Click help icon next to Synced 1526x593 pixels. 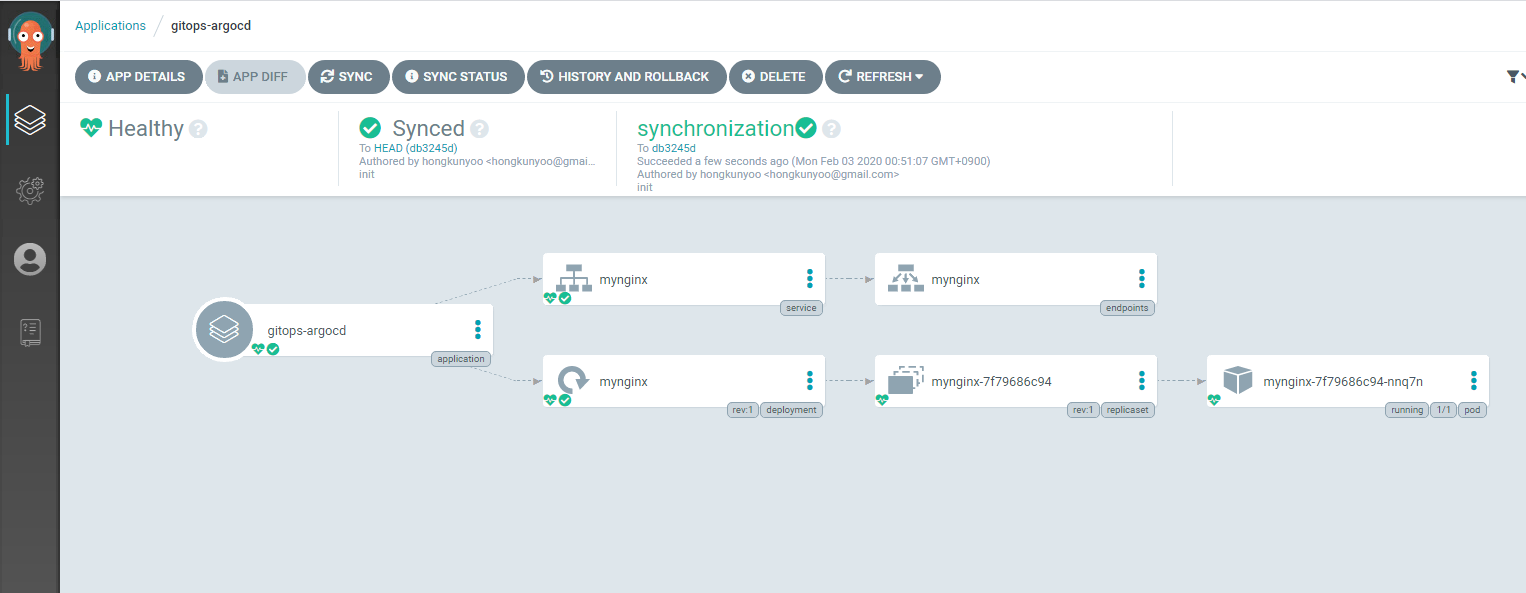[479, 129]
